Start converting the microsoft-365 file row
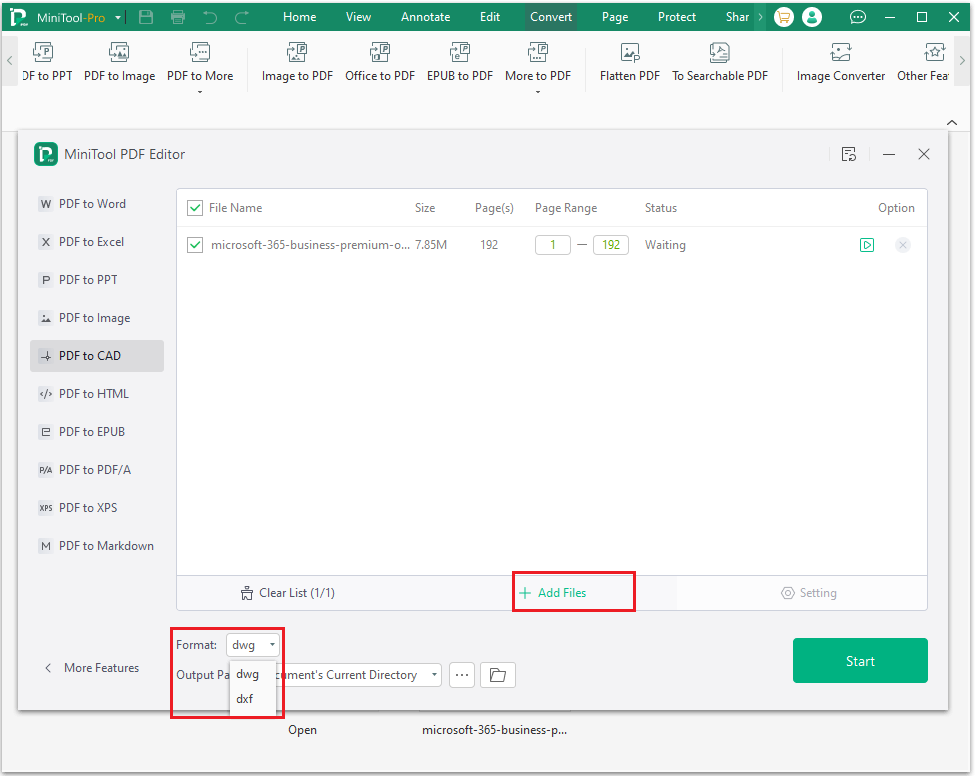 click(x=867, y=245)
